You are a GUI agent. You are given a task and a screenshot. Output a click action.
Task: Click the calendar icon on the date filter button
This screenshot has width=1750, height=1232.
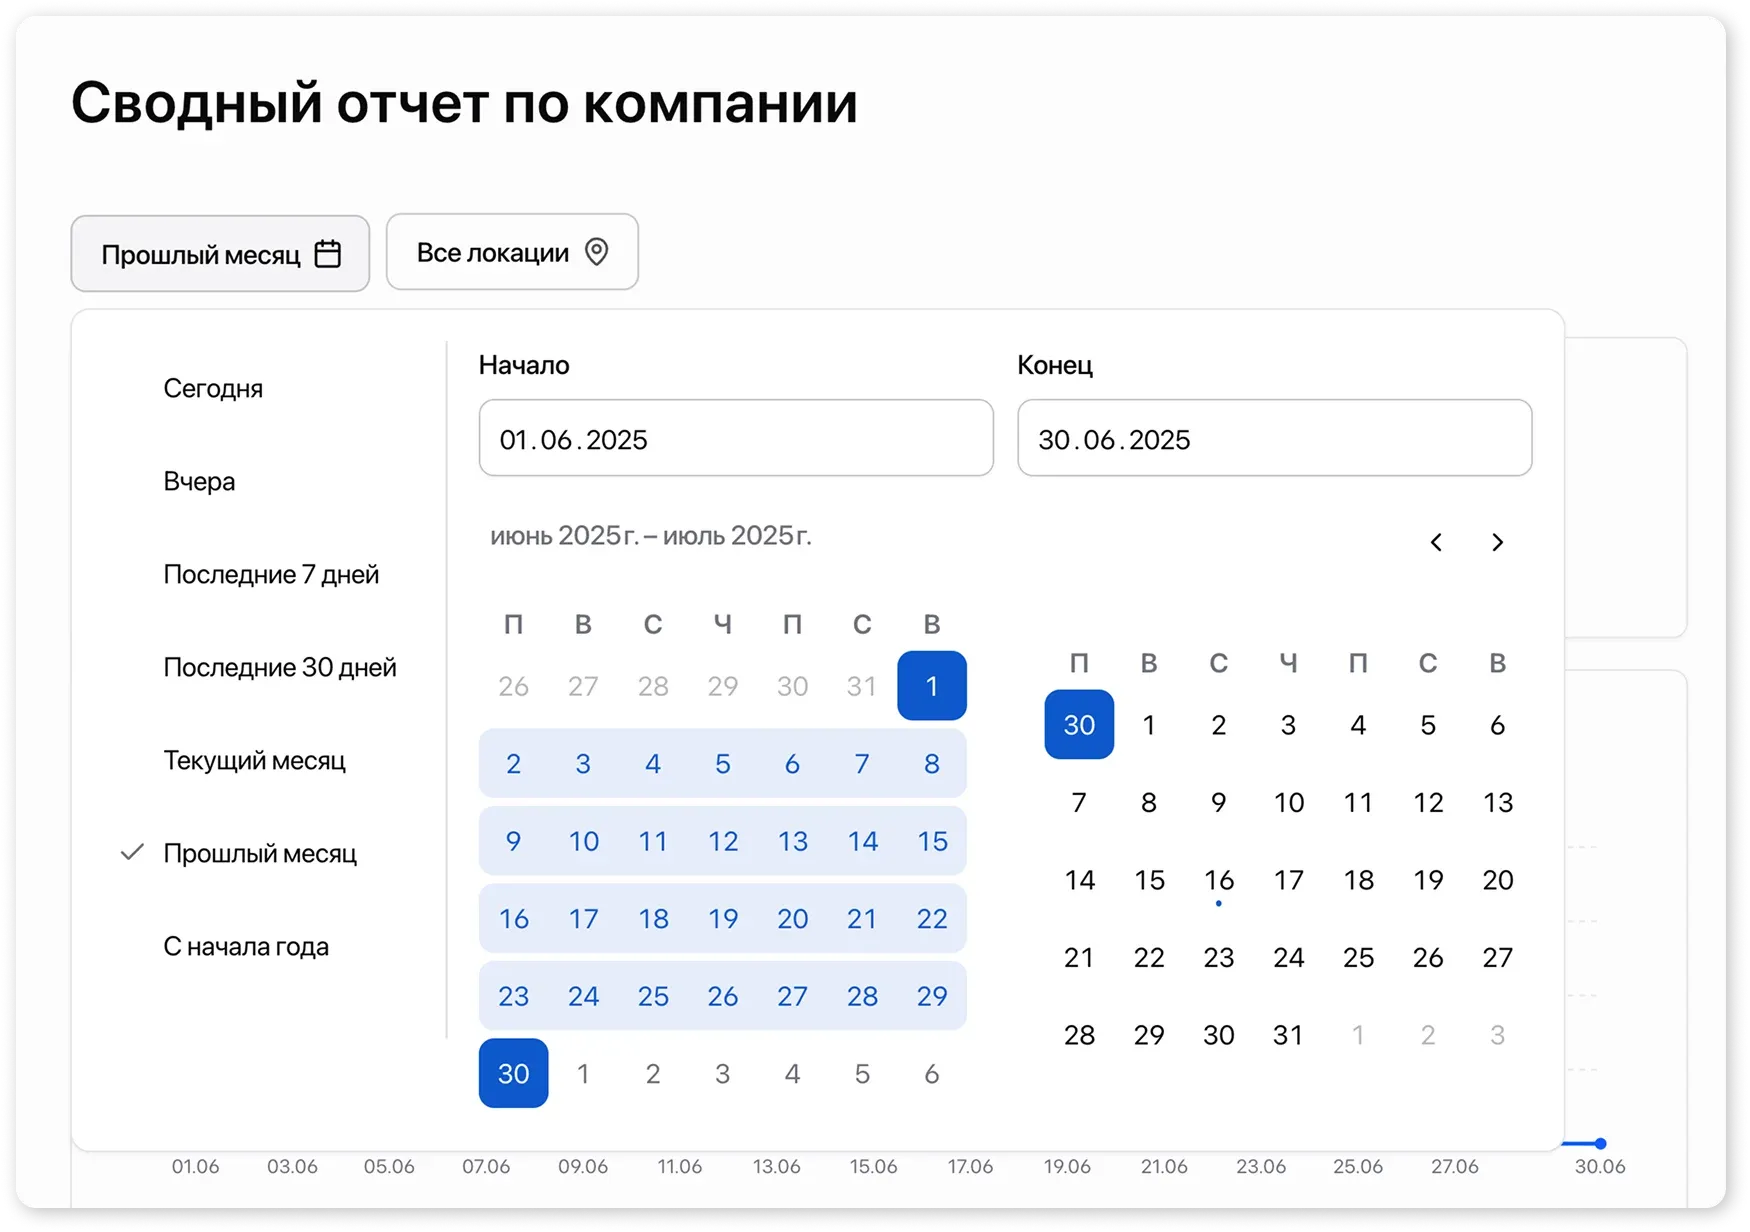coord(327,253)
